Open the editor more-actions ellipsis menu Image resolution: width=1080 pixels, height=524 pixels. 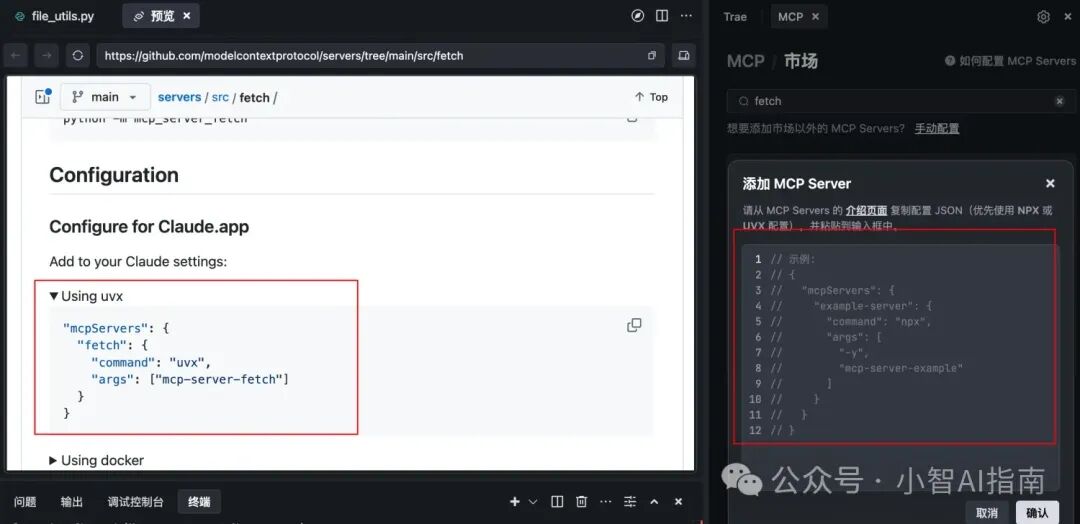[686, 16]
